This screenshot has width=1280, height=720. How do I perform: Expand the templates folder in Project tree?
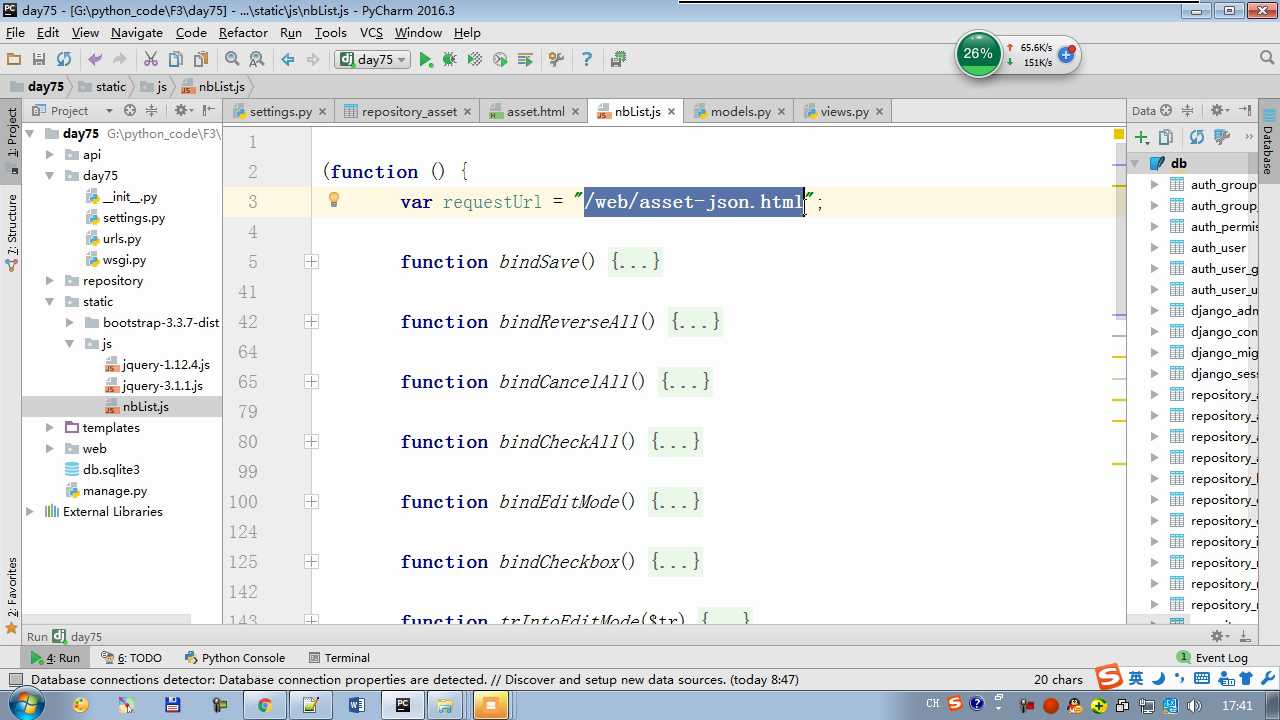50,428
